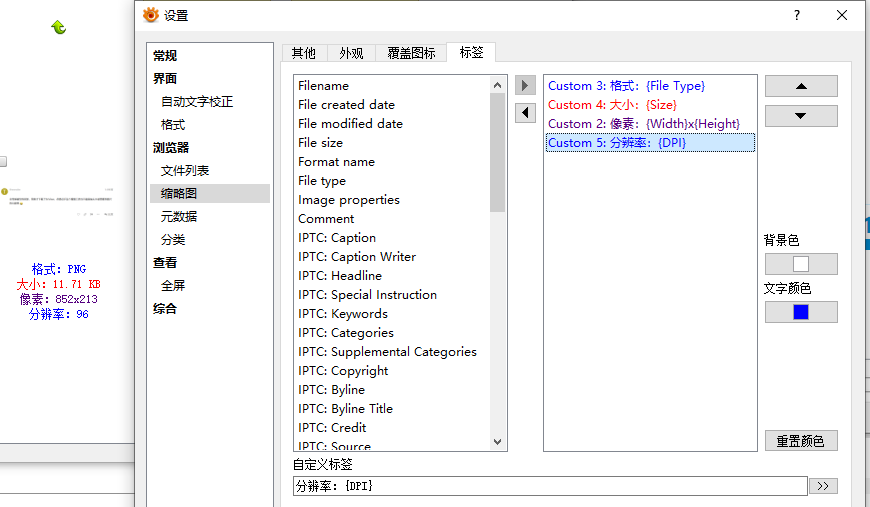Open the 覆盖图标 tab
The width and height of the screenshot is (870, 507).
point(411,53)
